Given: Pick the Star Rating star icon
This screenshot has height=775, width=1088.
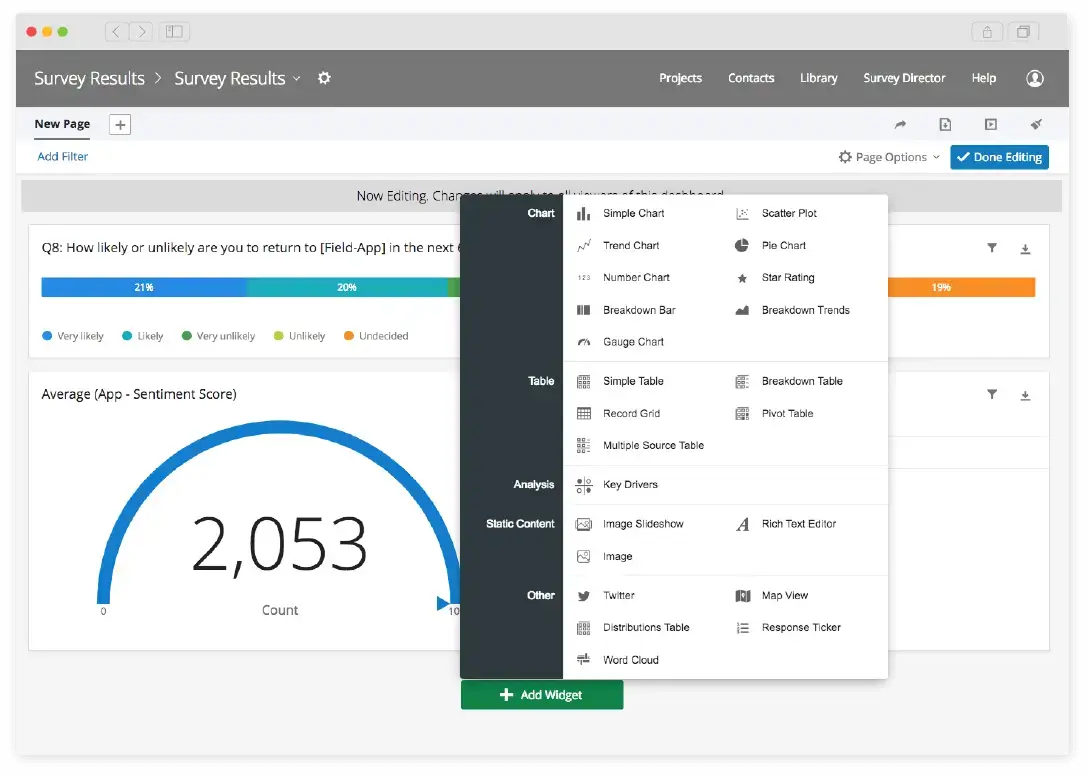Looking at the screenshot, I should click(x=742, y=278).
